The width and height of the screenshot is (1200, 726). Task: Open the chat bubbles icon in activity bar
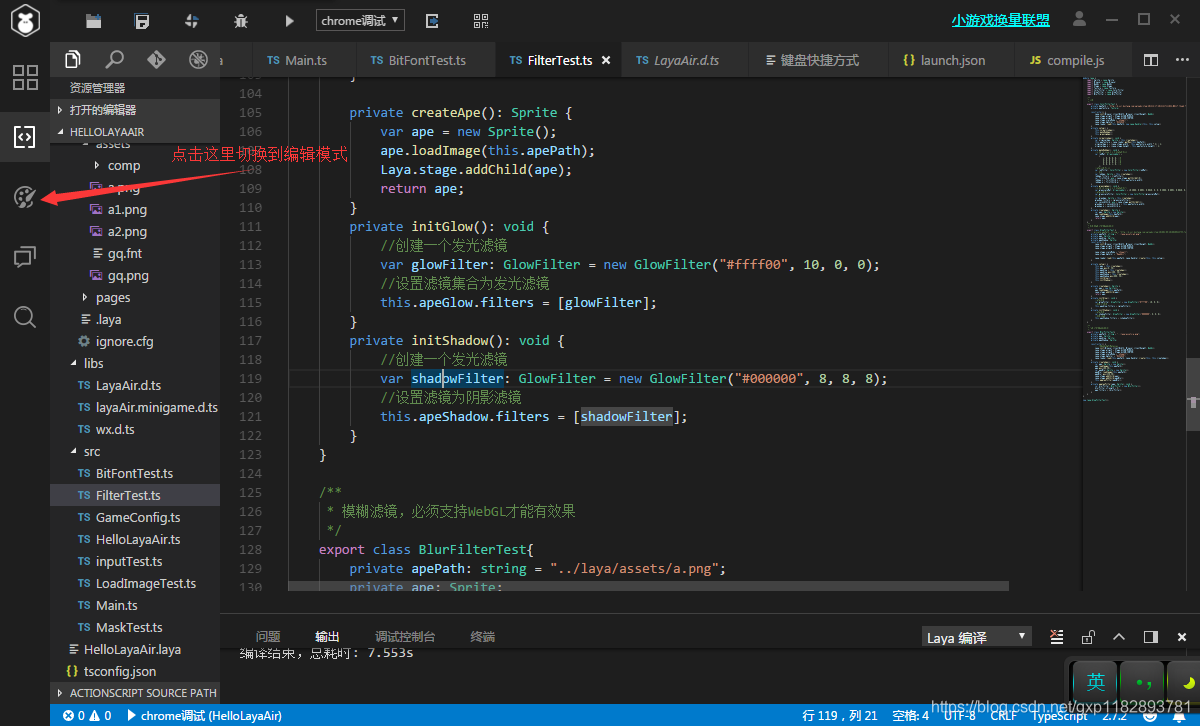tap(25, 257)
